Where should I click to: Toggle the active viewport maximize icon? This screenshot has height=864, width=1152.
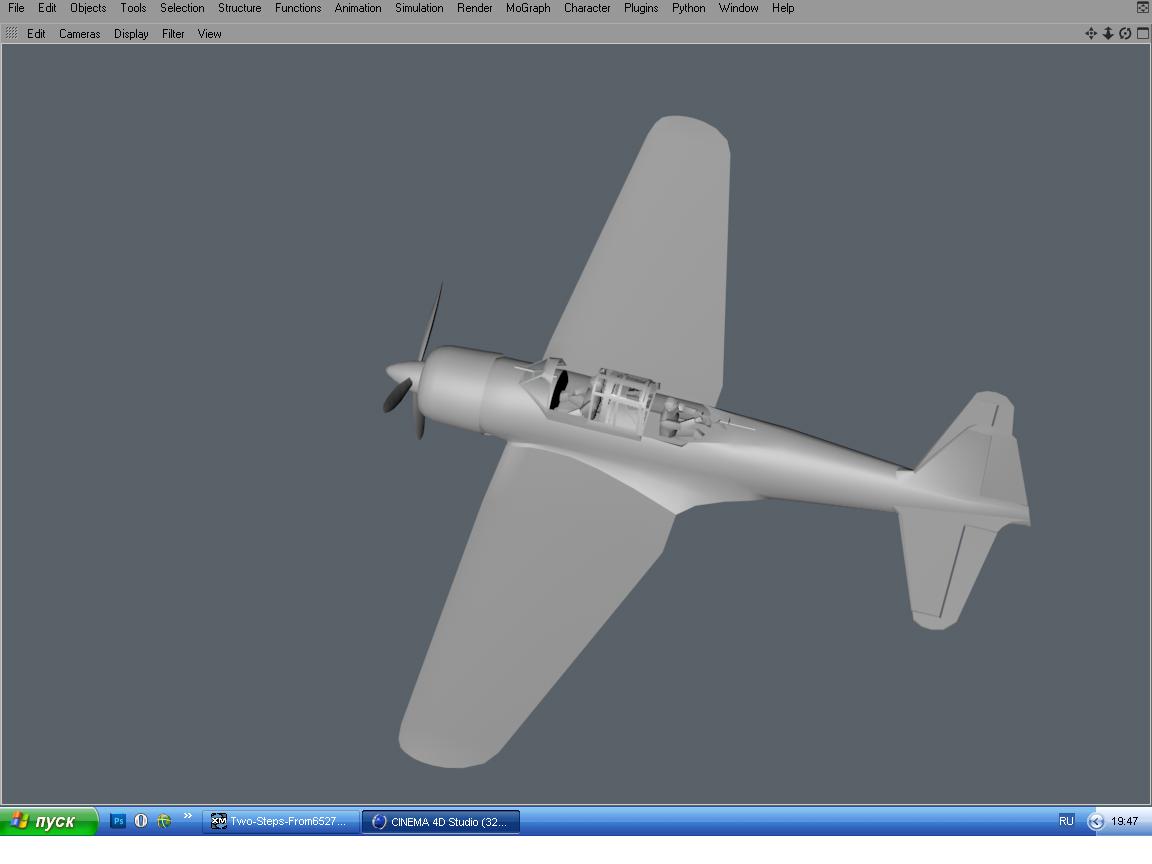[1142, 33]
